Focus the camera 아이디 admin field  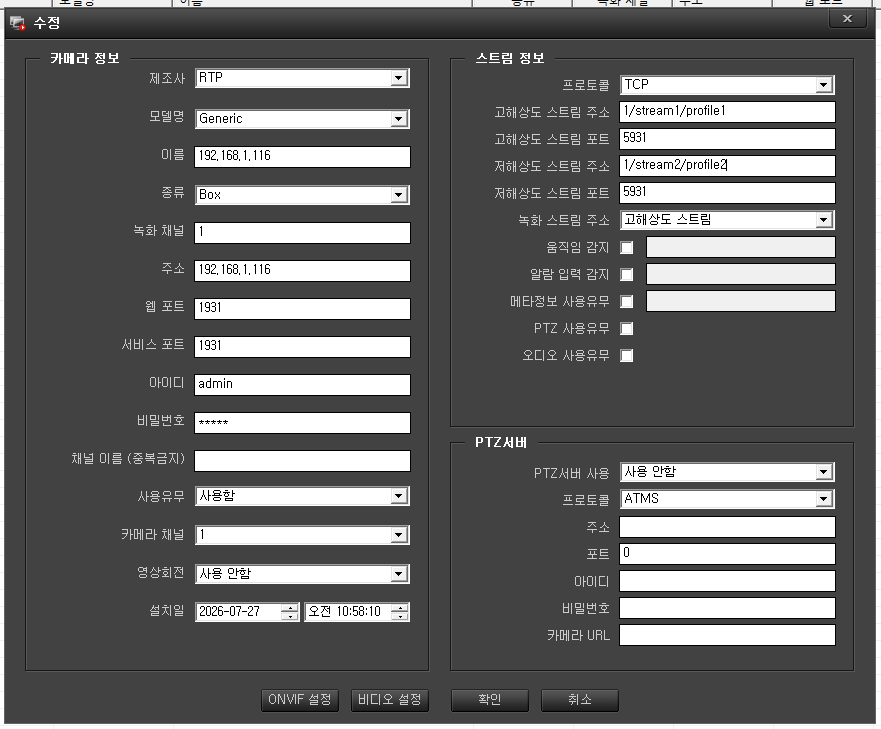[302, 384]
